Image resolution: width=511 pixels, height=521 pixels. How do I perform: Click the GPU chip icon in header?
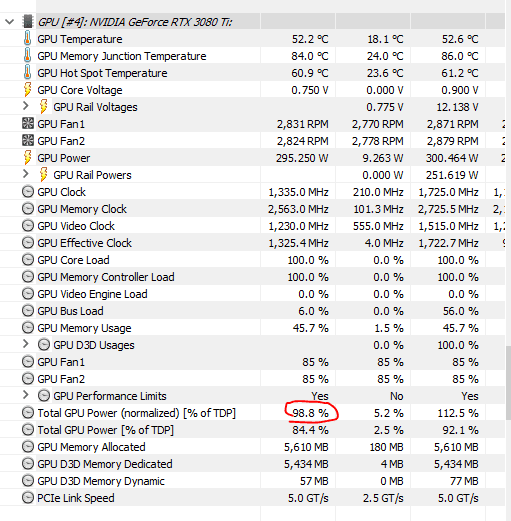[28, 22]
